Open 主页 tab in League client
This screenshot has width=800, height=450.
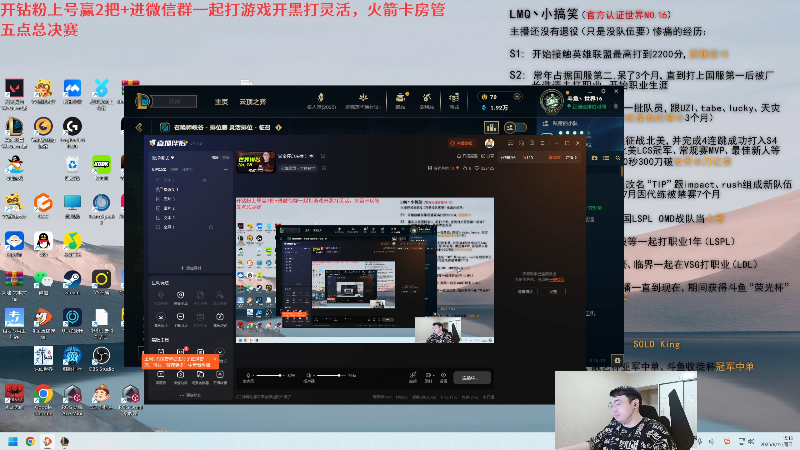pyautogui.click(x=221, y=102)
